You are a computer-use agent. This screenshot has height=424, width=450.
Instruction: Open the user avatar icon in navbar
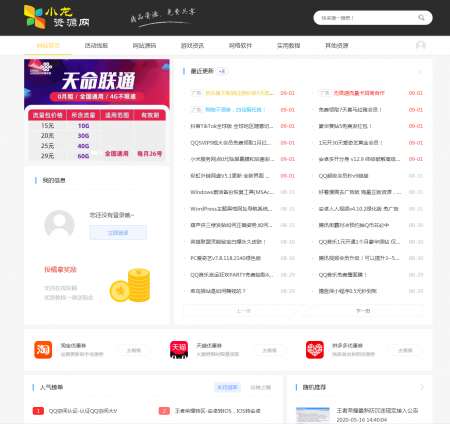(x=421, y=45)
